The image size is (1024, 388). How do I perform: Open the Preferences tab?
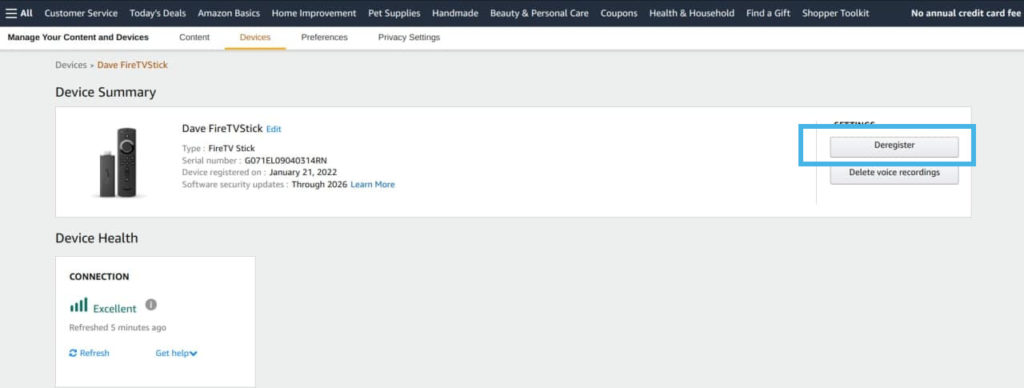point(324,37)
